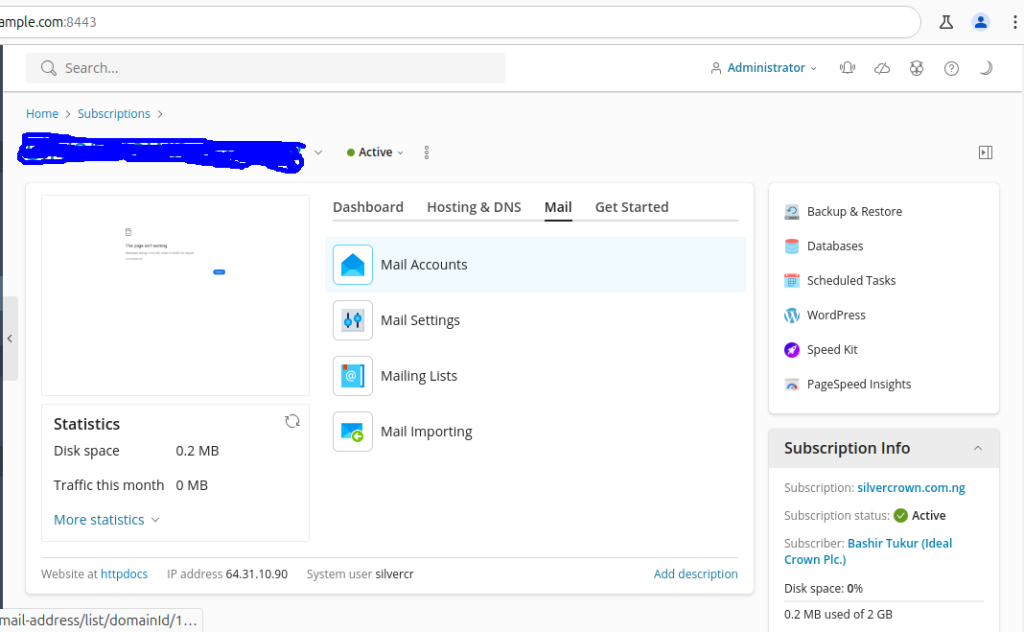This screenshot has height=632, width=1024.
Task: Toggle the right sidebar panel visibility
Action: [x=985, y=152]
